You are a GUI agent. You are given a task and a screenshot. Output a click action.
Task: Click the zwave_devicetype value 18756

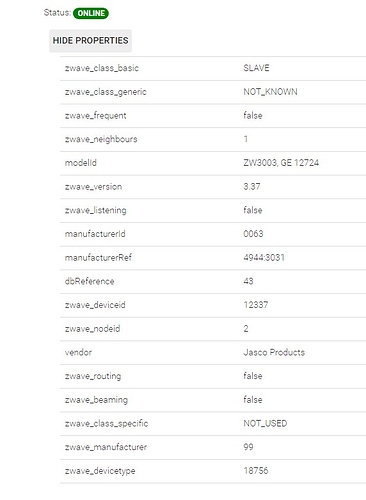click(x=256, y=471)
